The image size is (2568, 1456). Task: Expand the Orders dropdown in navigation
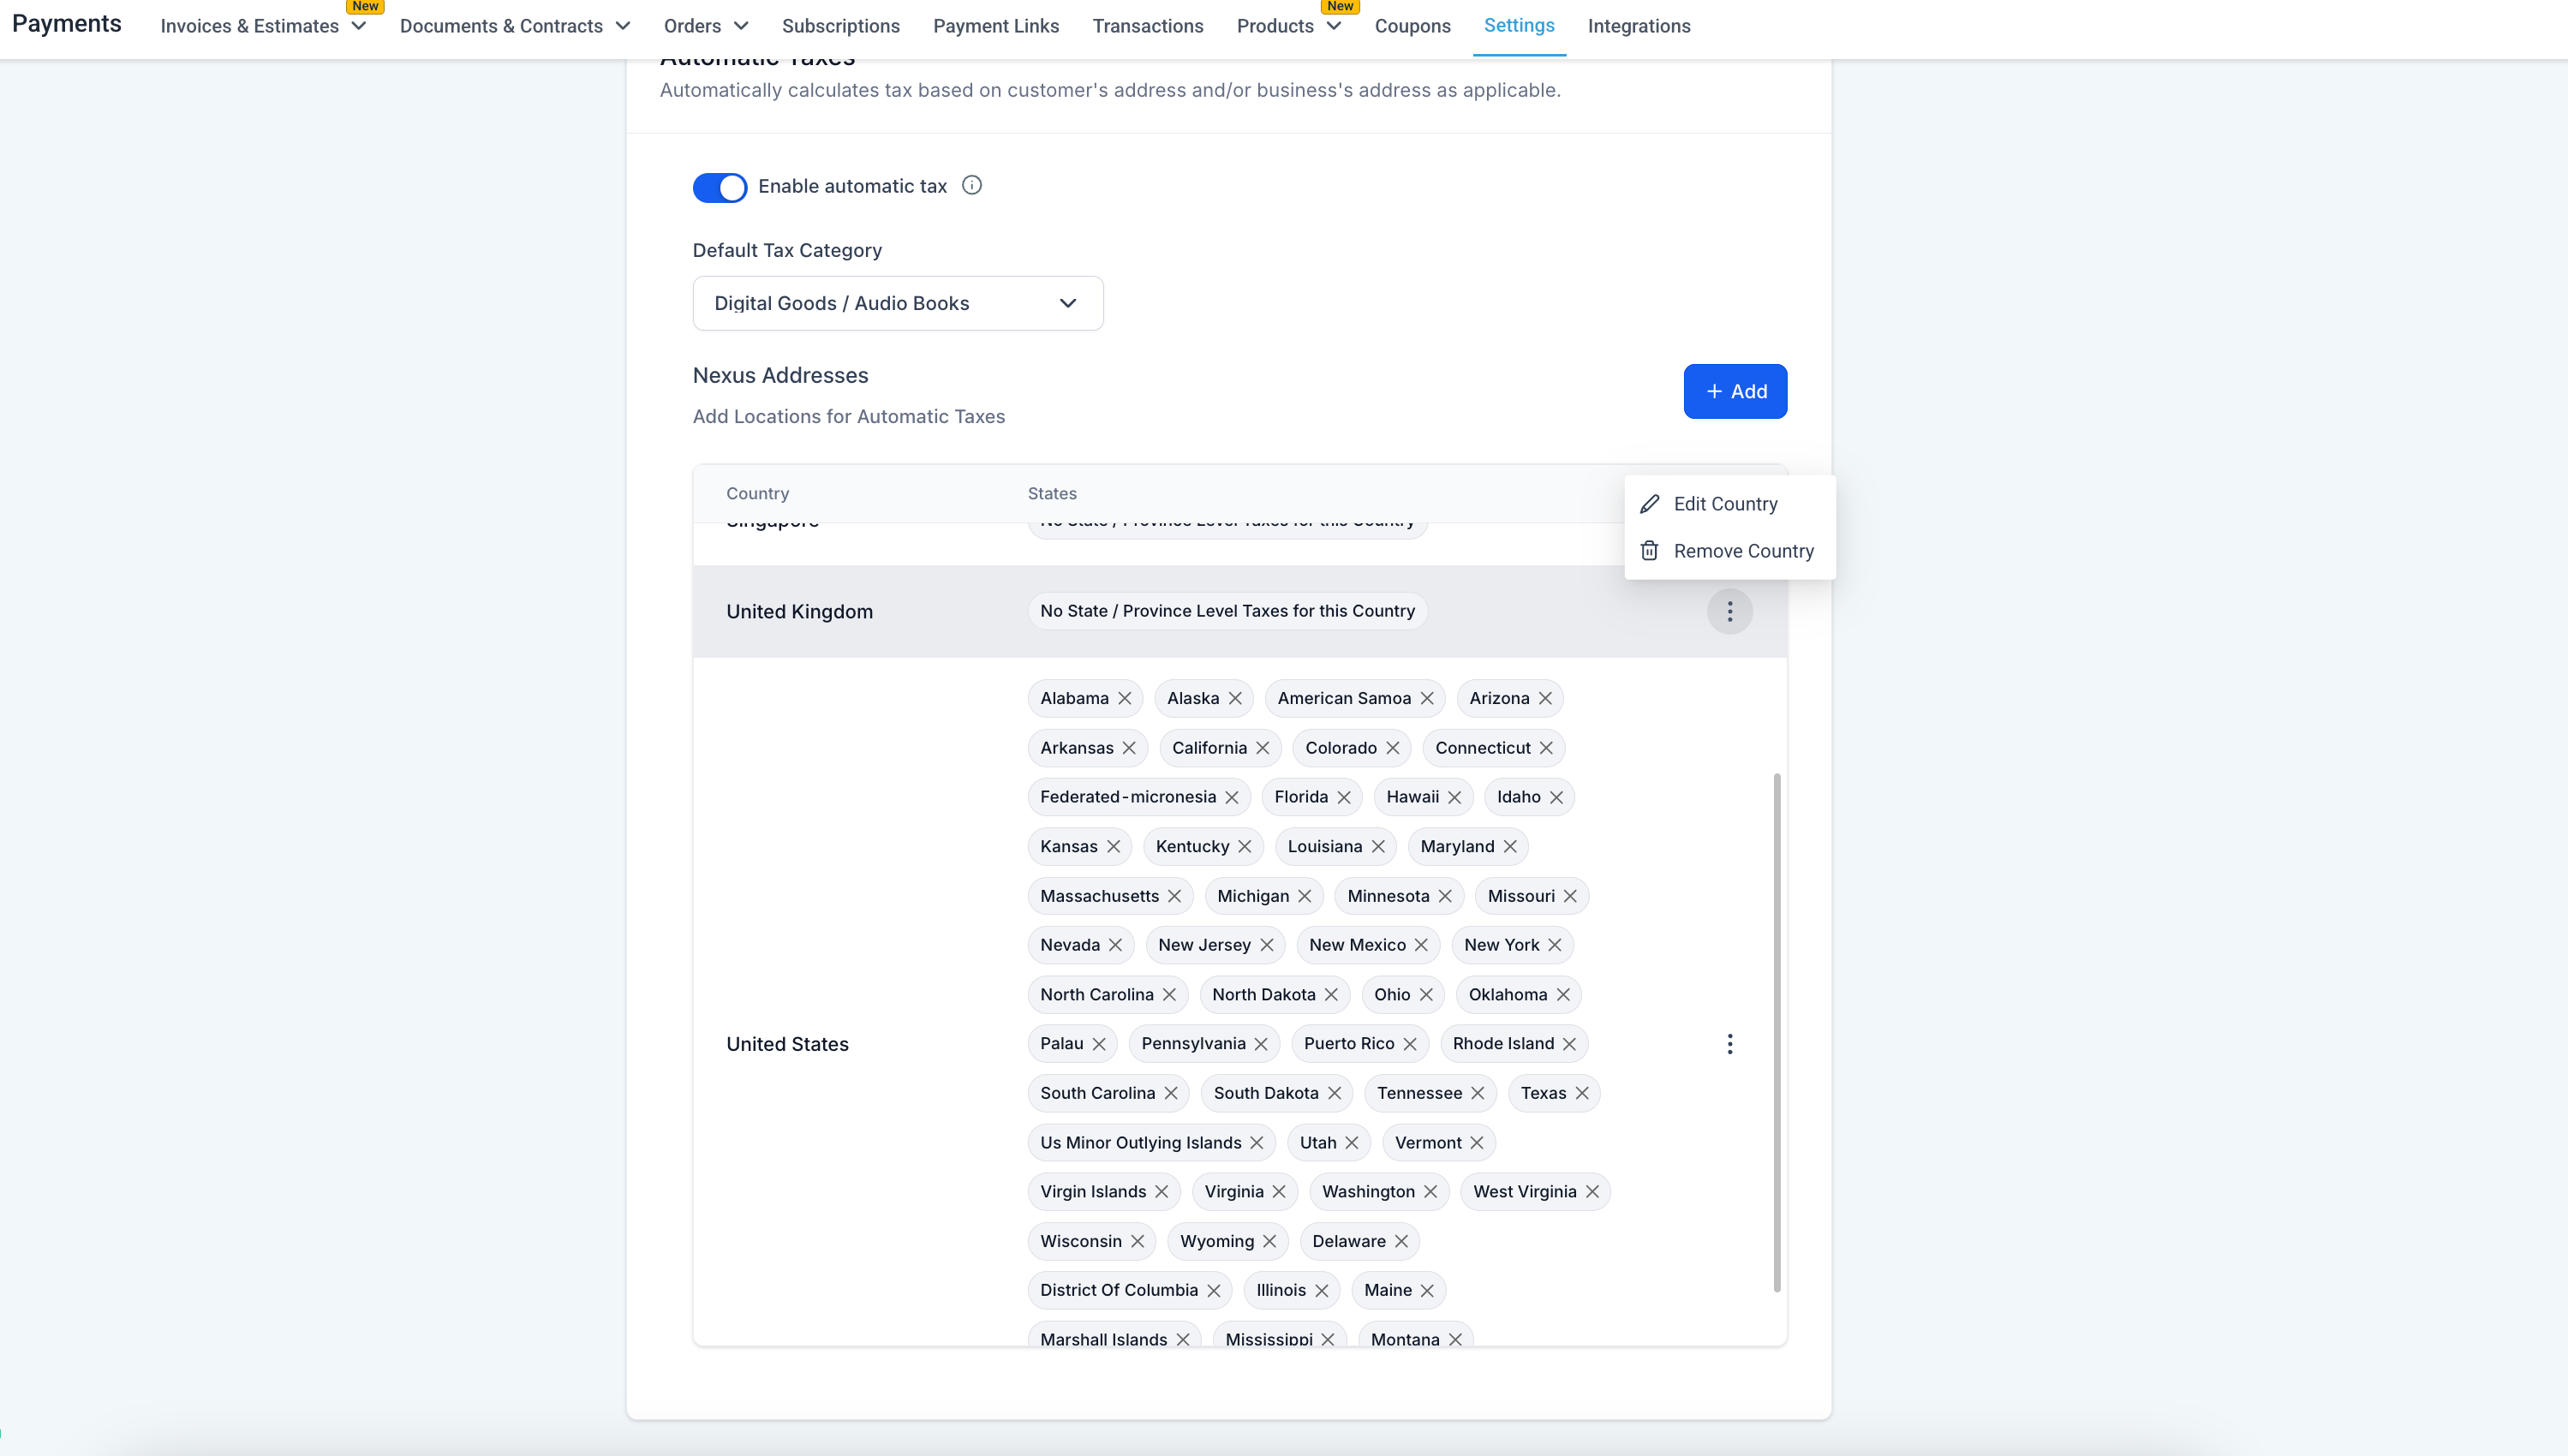706,26
